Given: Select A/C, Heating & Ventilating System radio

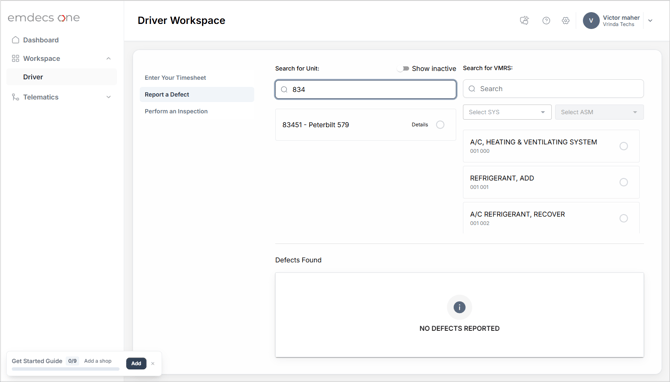Looking at the screenshot, I should click(x=624, y=146).
